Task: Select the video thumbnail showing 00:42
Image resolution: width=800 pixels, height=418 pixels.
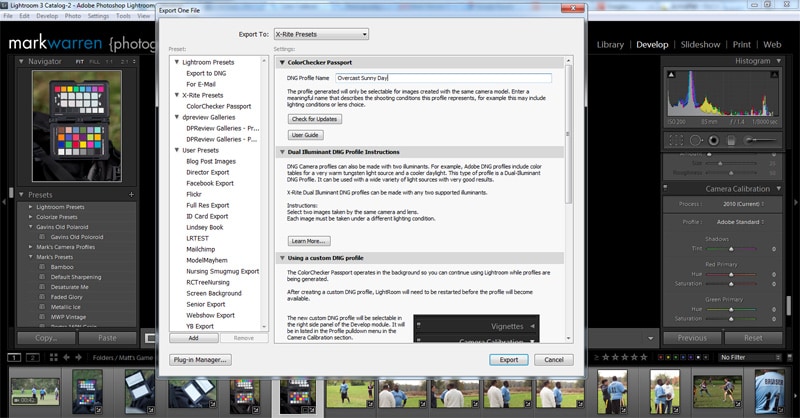Action: (x=35, y=391)
